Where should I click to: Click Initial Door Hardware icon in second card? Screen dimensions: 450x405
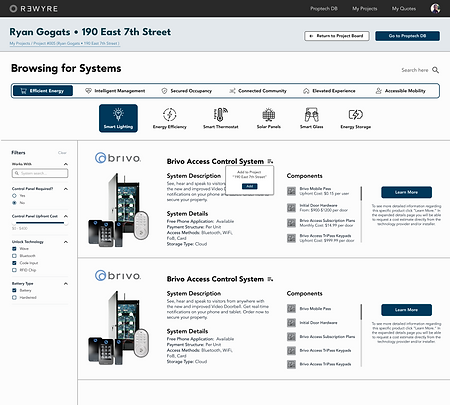click(x=291, y=323)
